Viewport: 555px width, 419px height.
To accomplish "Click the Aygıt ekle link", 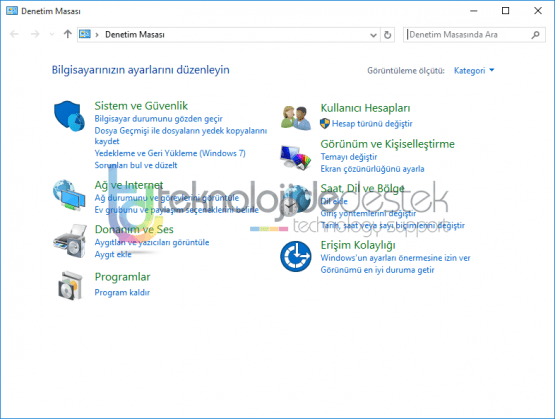I will pyautogui.click(x=113, y=254).
